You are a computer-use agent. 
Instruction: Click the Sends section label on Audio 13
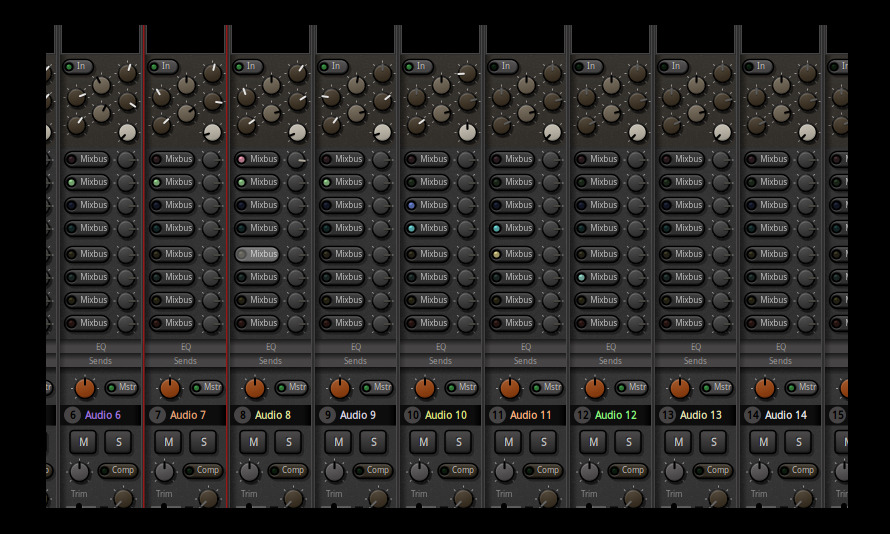click(695, 361)
